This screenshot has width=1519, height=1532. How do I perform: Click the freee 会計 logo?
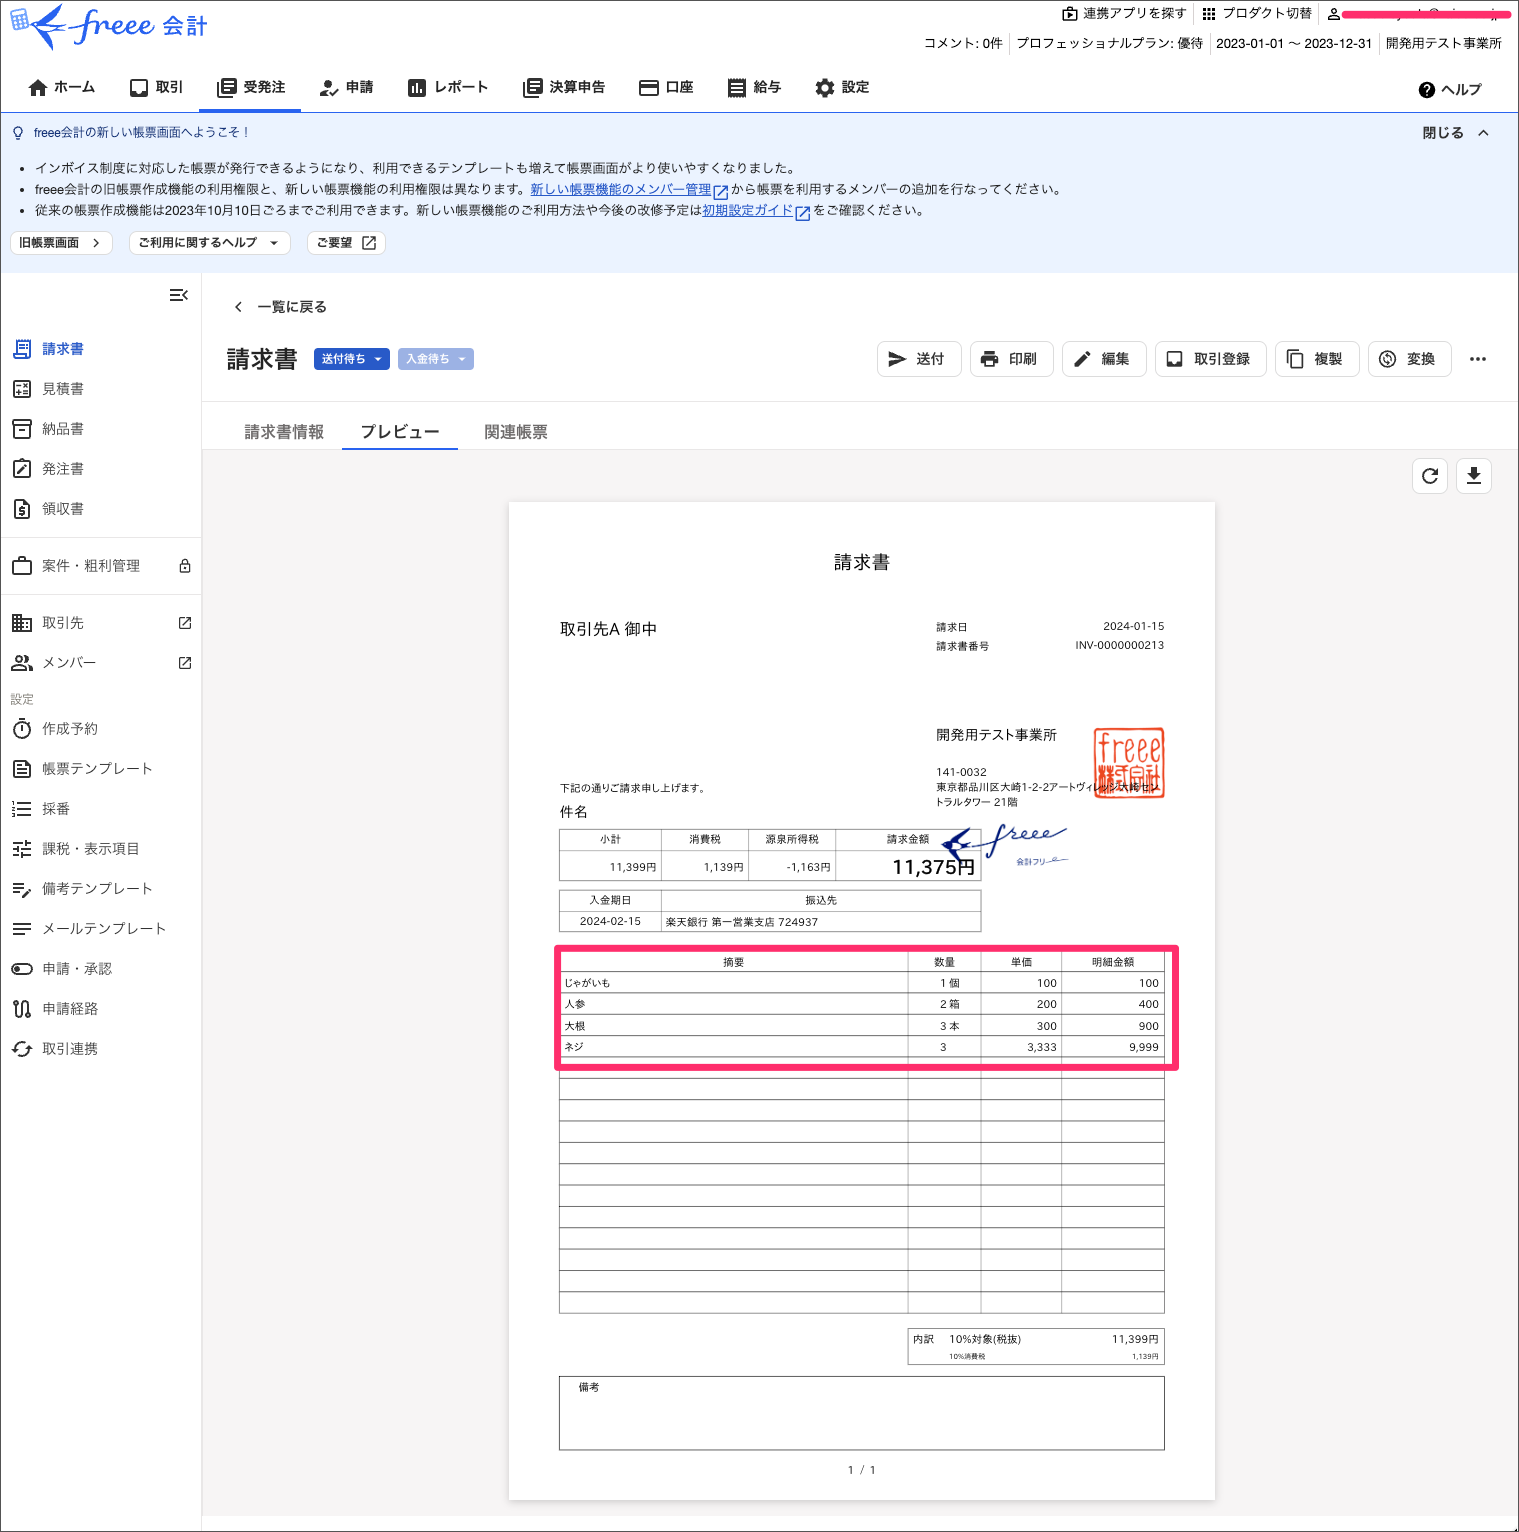click(x=108, y=26)
